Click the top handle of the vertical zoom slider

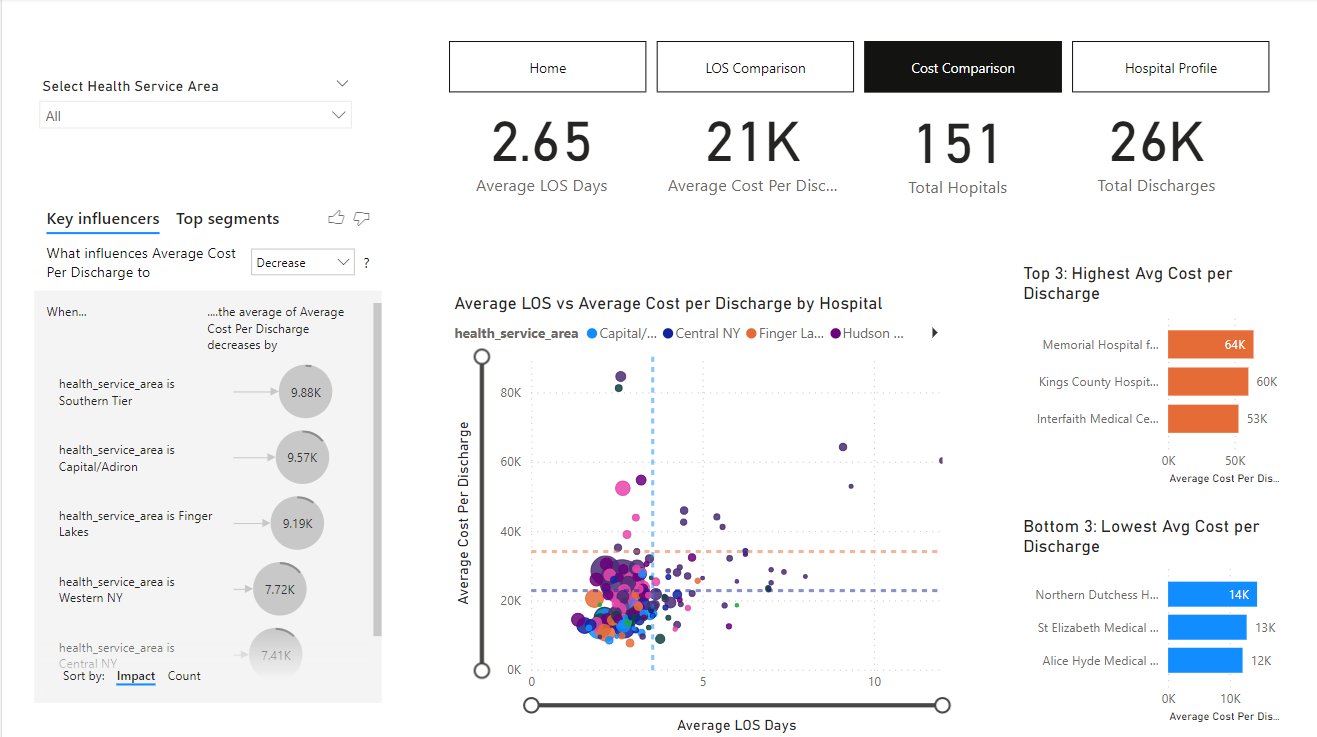[x=482, y=357]
